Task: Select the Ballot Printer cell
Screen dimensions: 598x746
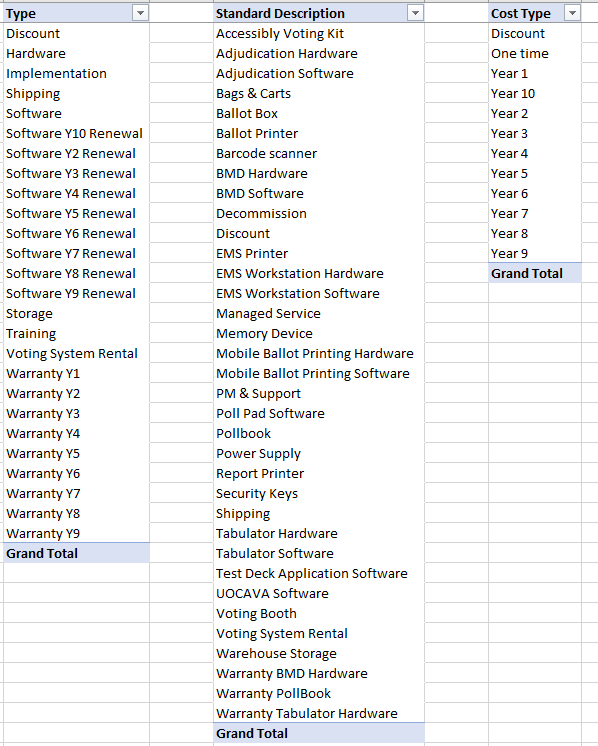Action: tap(319, 133)
